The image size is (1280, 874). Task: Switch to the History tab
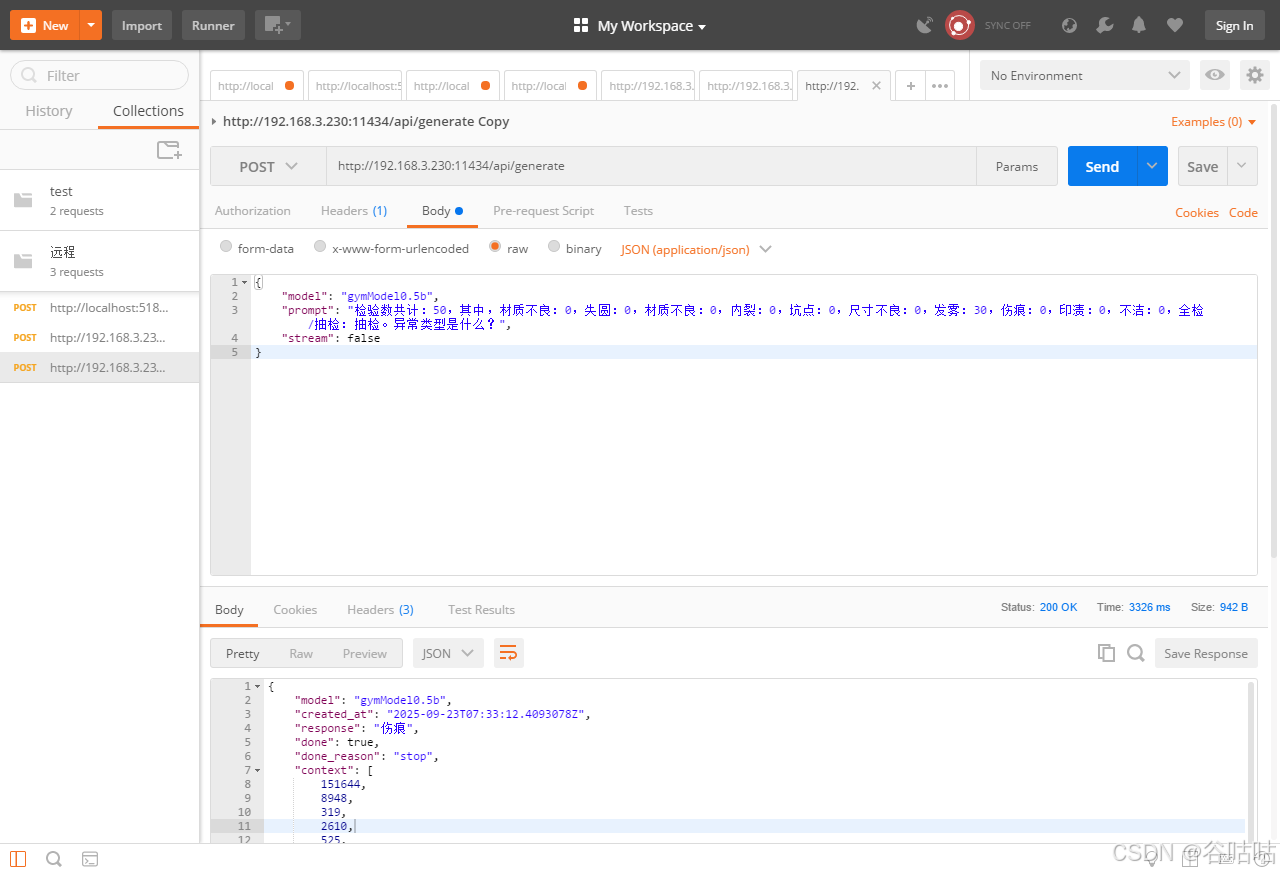(49, 111)
